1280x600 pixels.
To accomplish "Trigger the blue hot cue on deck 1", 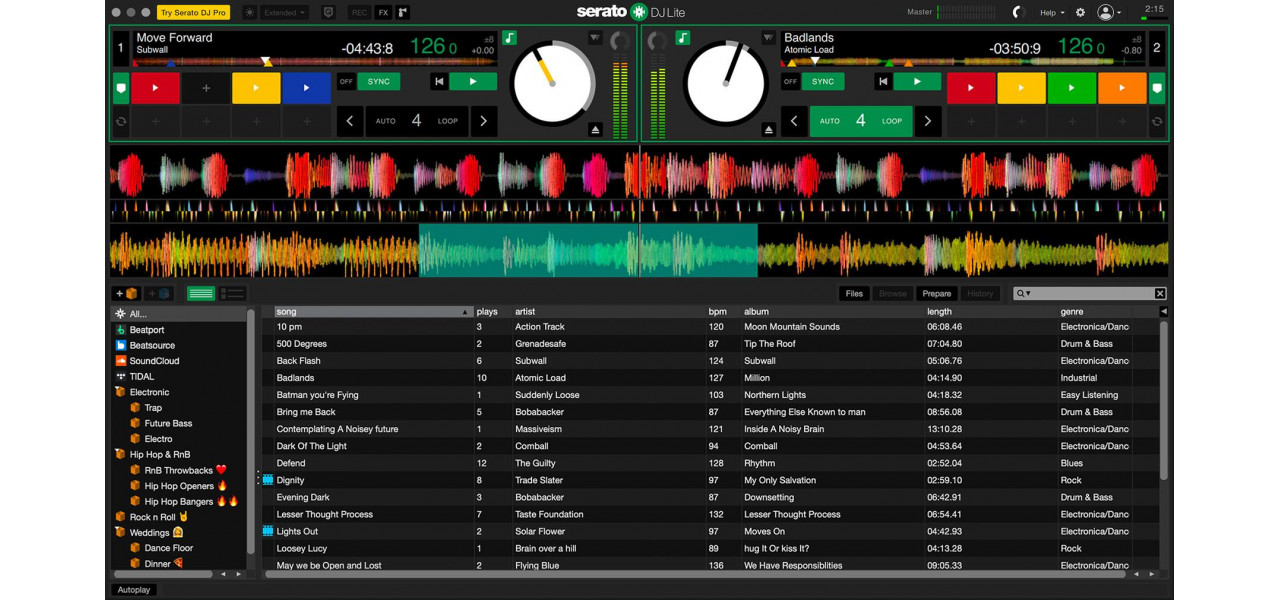I will tap(306, 88).
